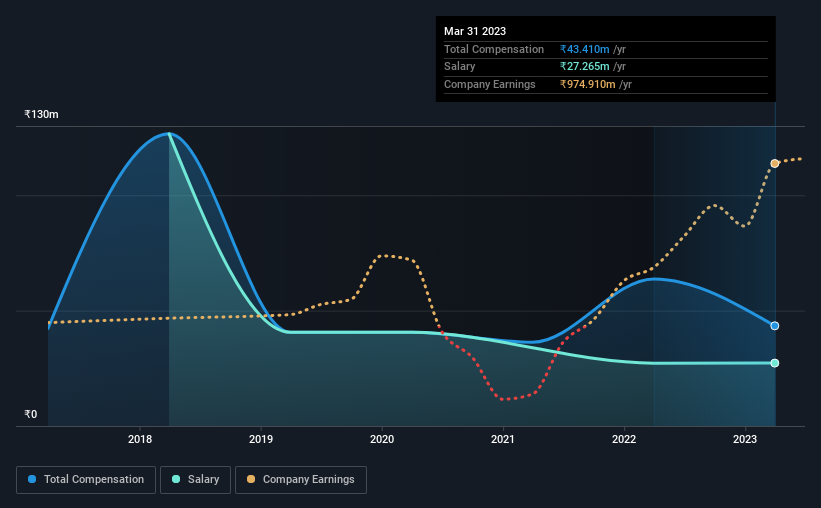This screenshot has height=508, width=821.
Task: Click the 2020 x-axis label
Action: click(382, 439)
